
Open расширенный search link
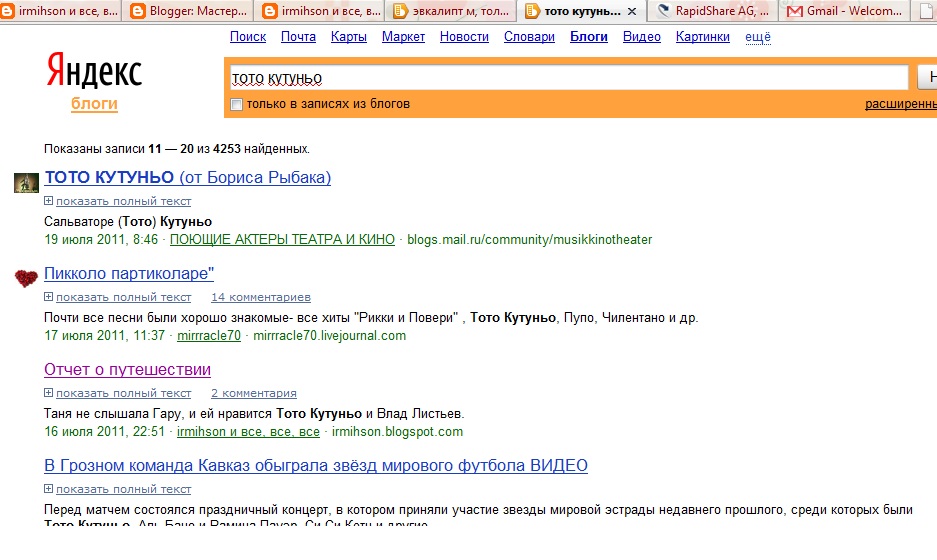click(x=901, y=104)
